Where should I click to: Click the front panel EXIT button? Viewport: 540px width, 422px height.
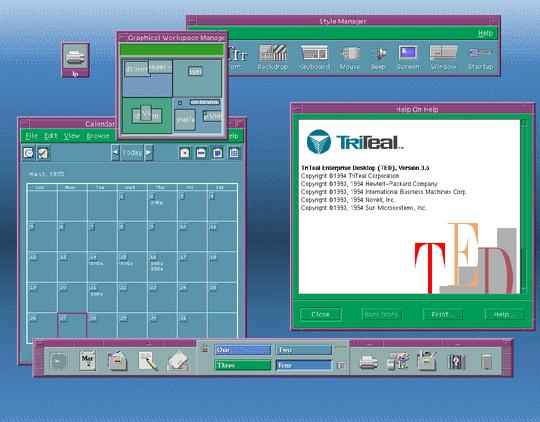click(341, 366)
